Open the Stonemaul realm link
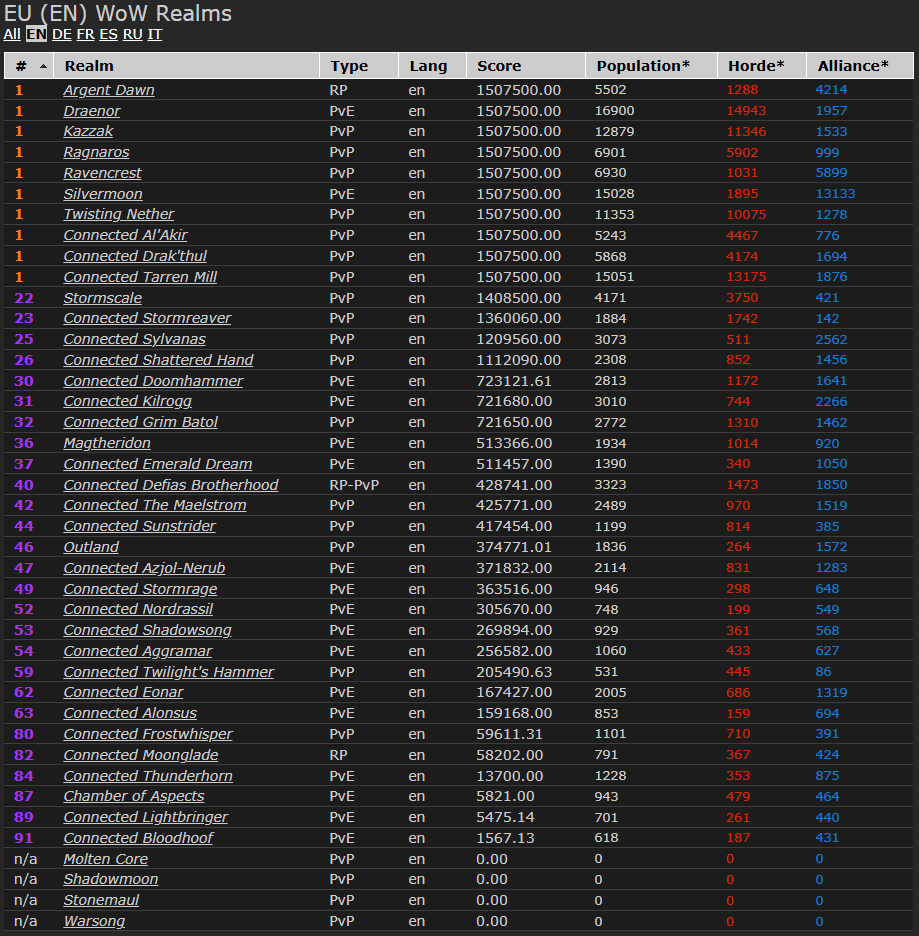 click(101, 900)
